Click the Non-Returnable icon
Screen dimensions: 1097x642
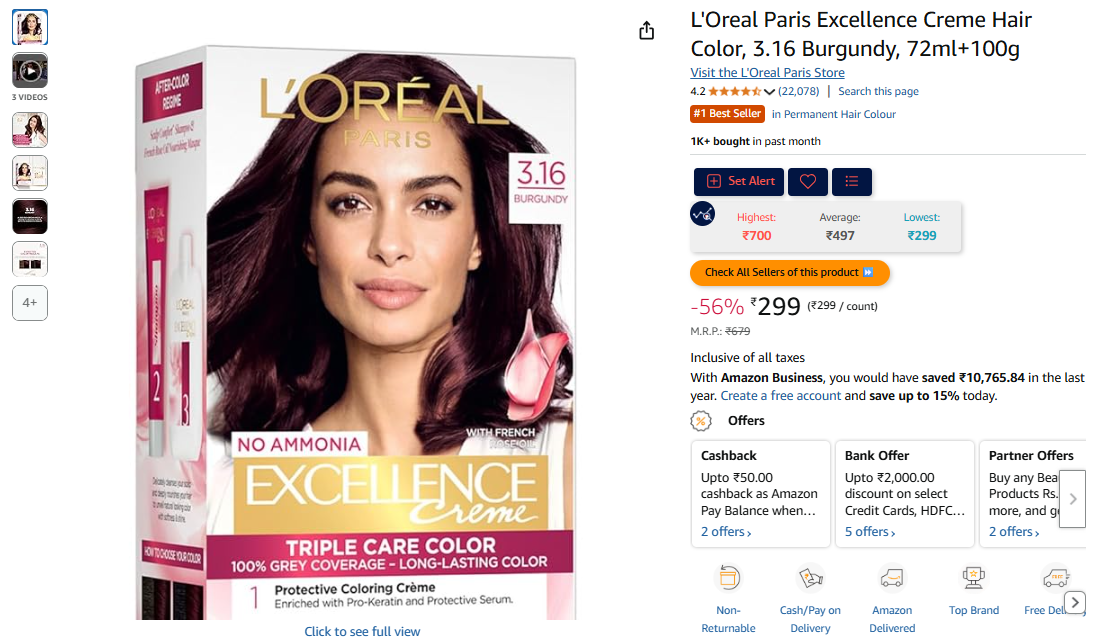coord(728,578)
